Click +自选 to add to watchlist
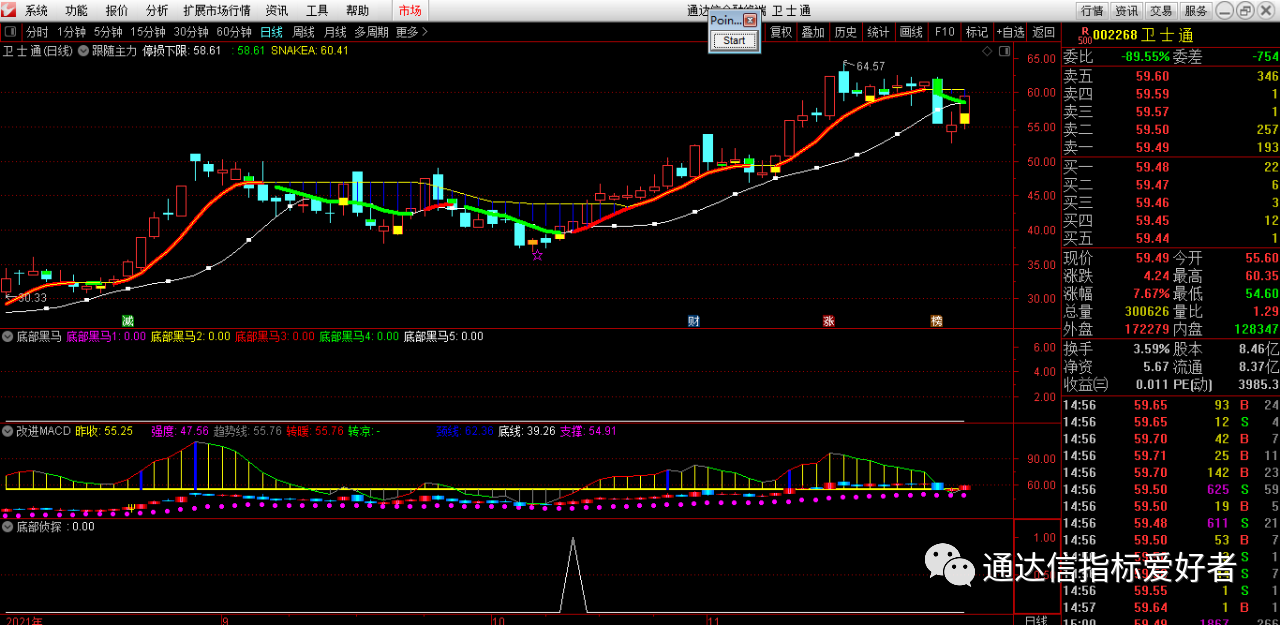 pyautogui.click(x=1010, y=32)
